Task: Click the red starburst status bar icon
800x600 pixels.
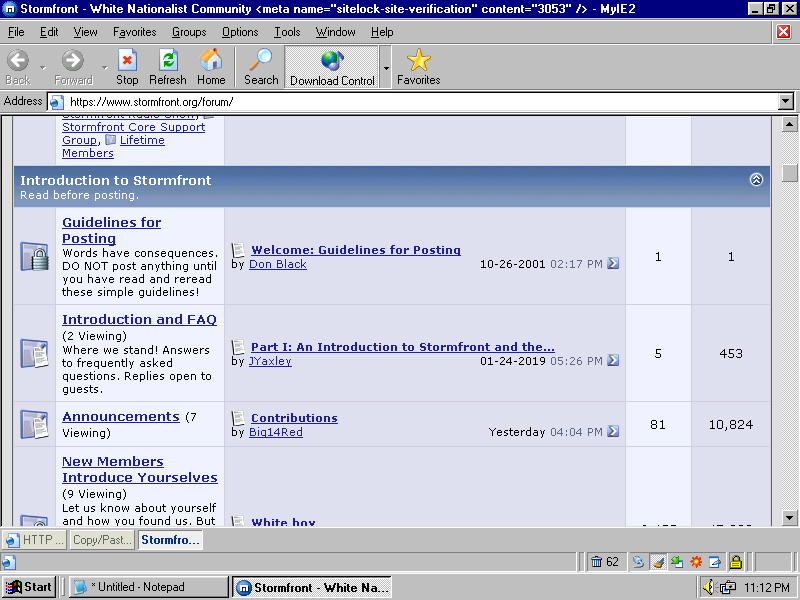Action: (x=696, y=562)
